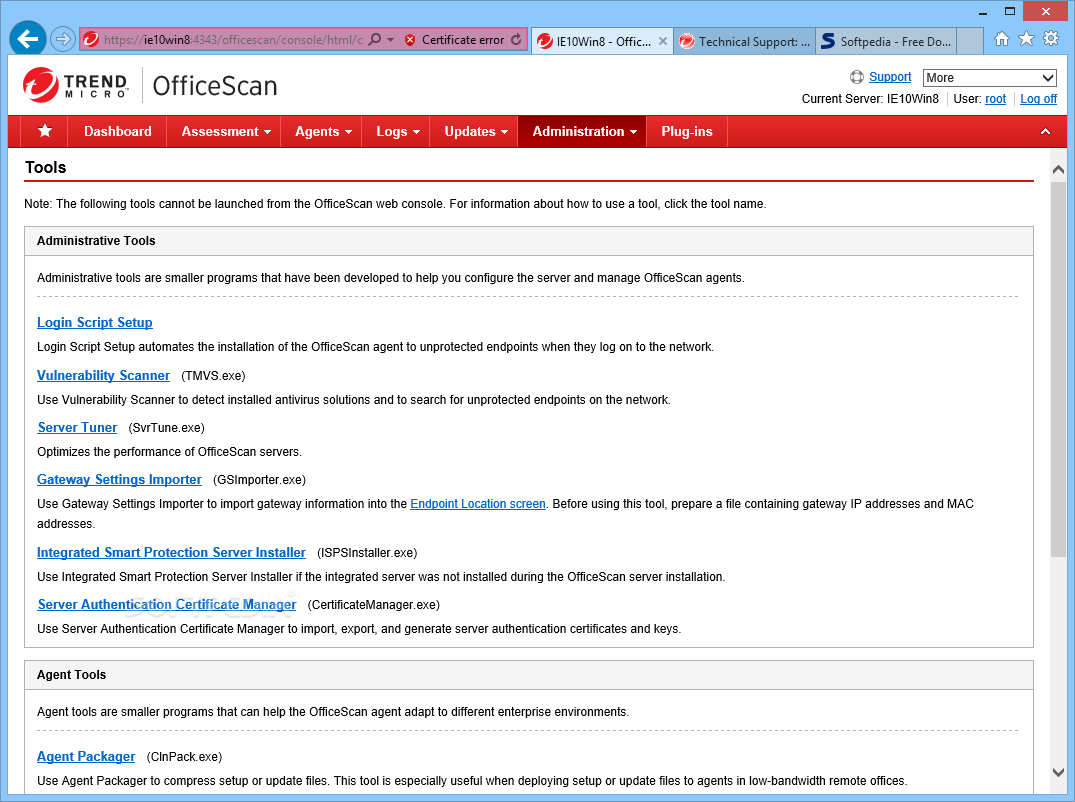Screen dimensions: 1075x802
Task: Click the scrollbar down arrow
Action: coord(1058,773)
